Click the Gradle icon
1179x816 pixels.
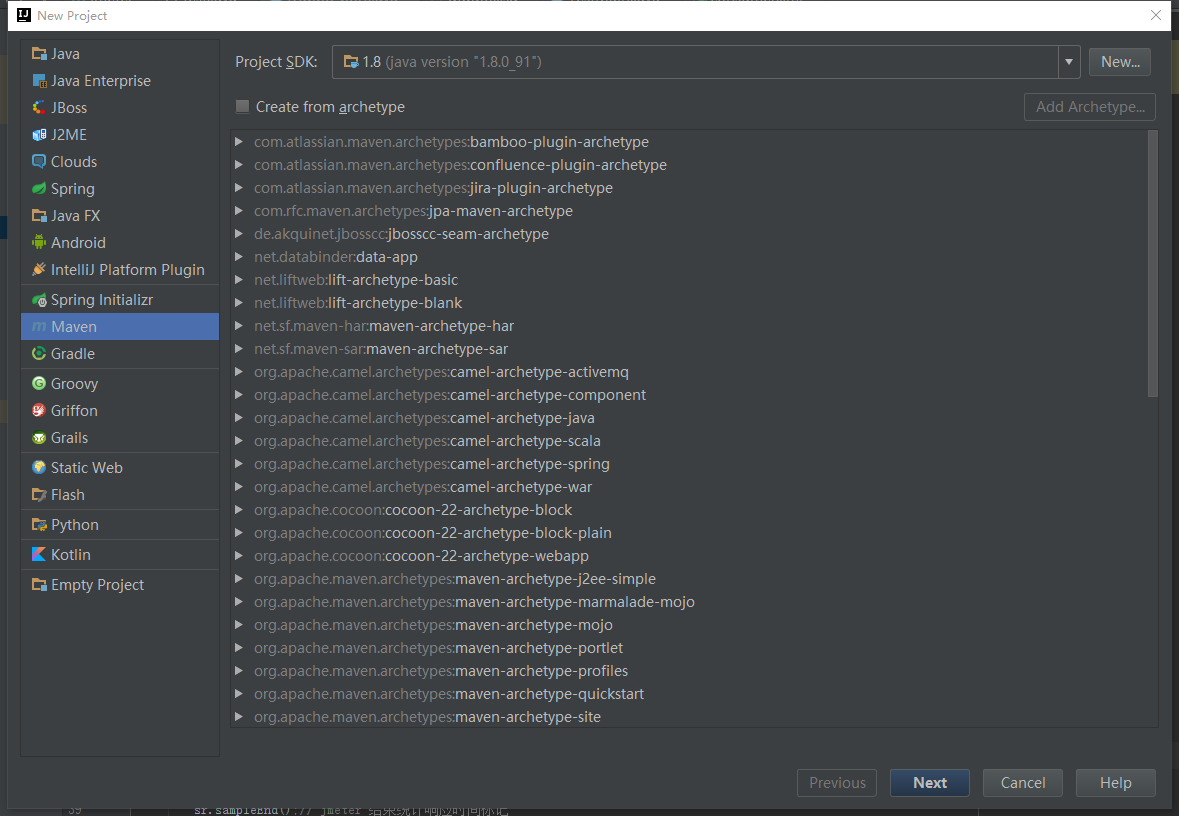click(39, 353)
